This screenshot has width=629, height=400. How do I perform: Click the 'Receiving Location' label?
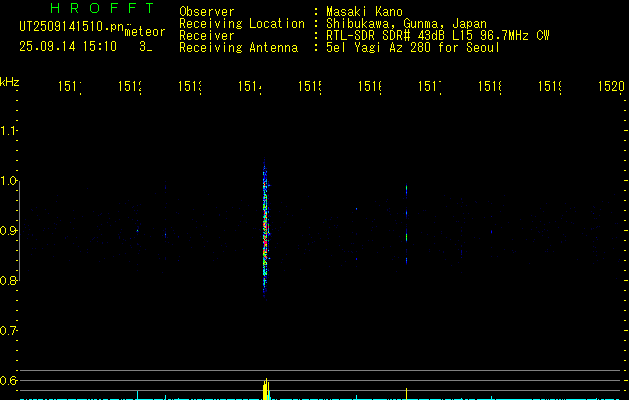[242, 24]
